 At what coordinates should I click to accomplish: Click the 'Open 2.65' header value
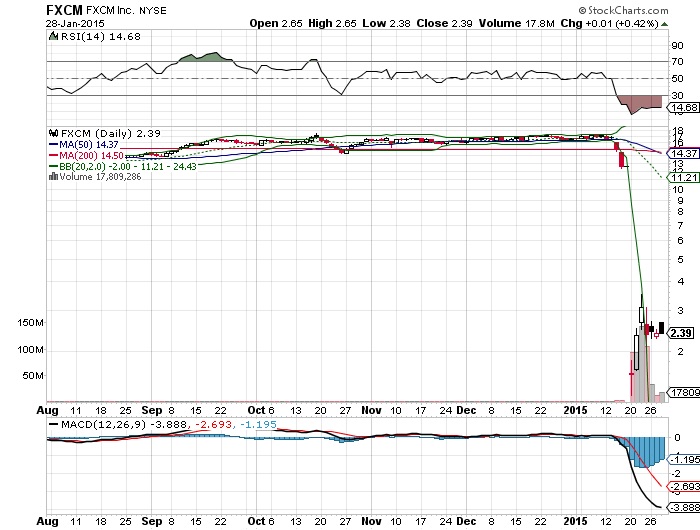276,23
